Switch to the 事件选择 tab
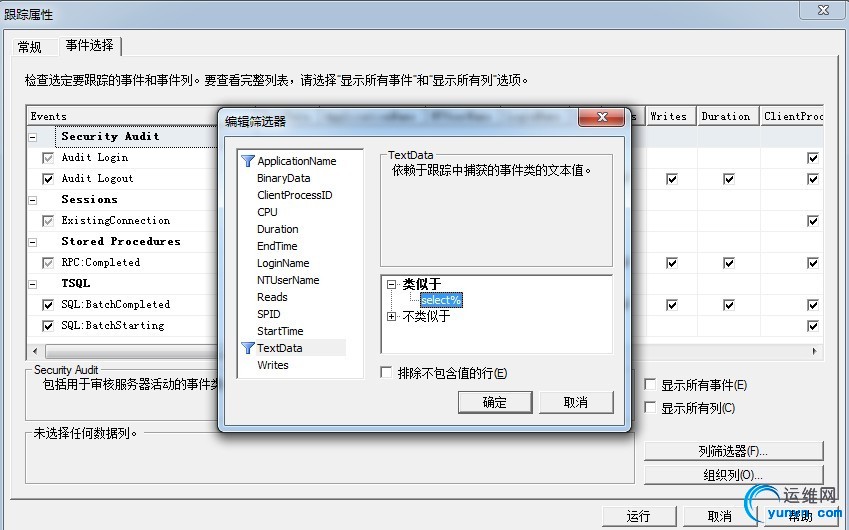Viewport: 849px width, 530px height. (89, 45)
